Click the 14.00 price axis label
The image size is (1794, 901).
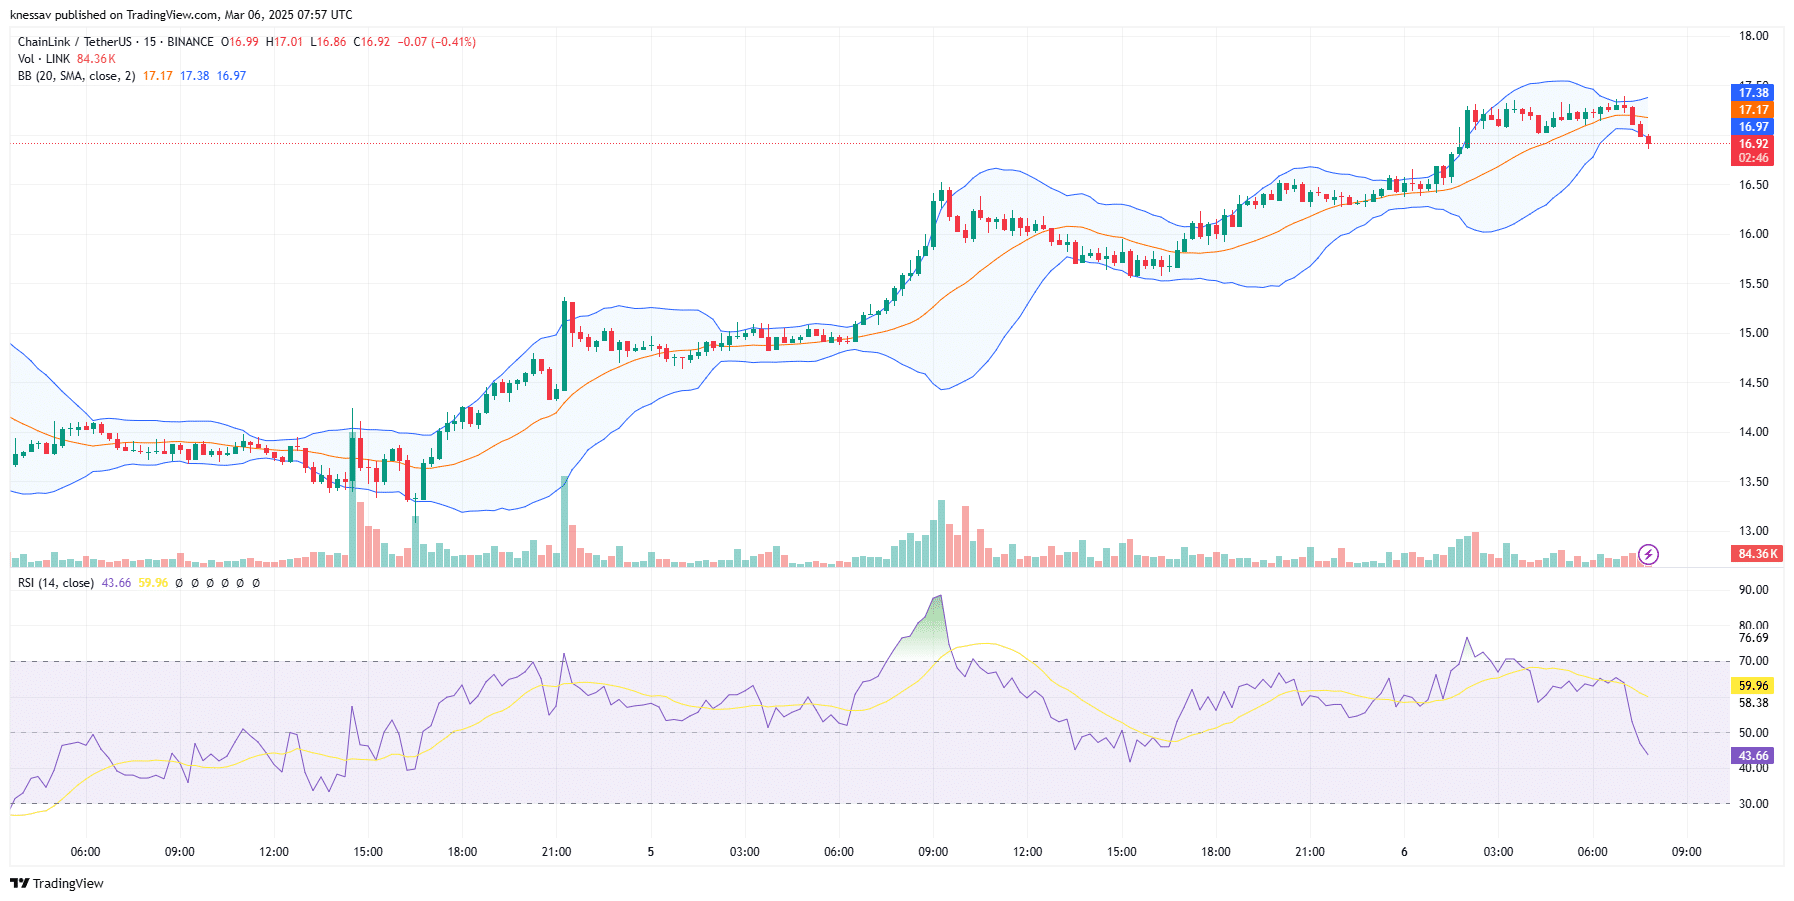click(1753, 432)
